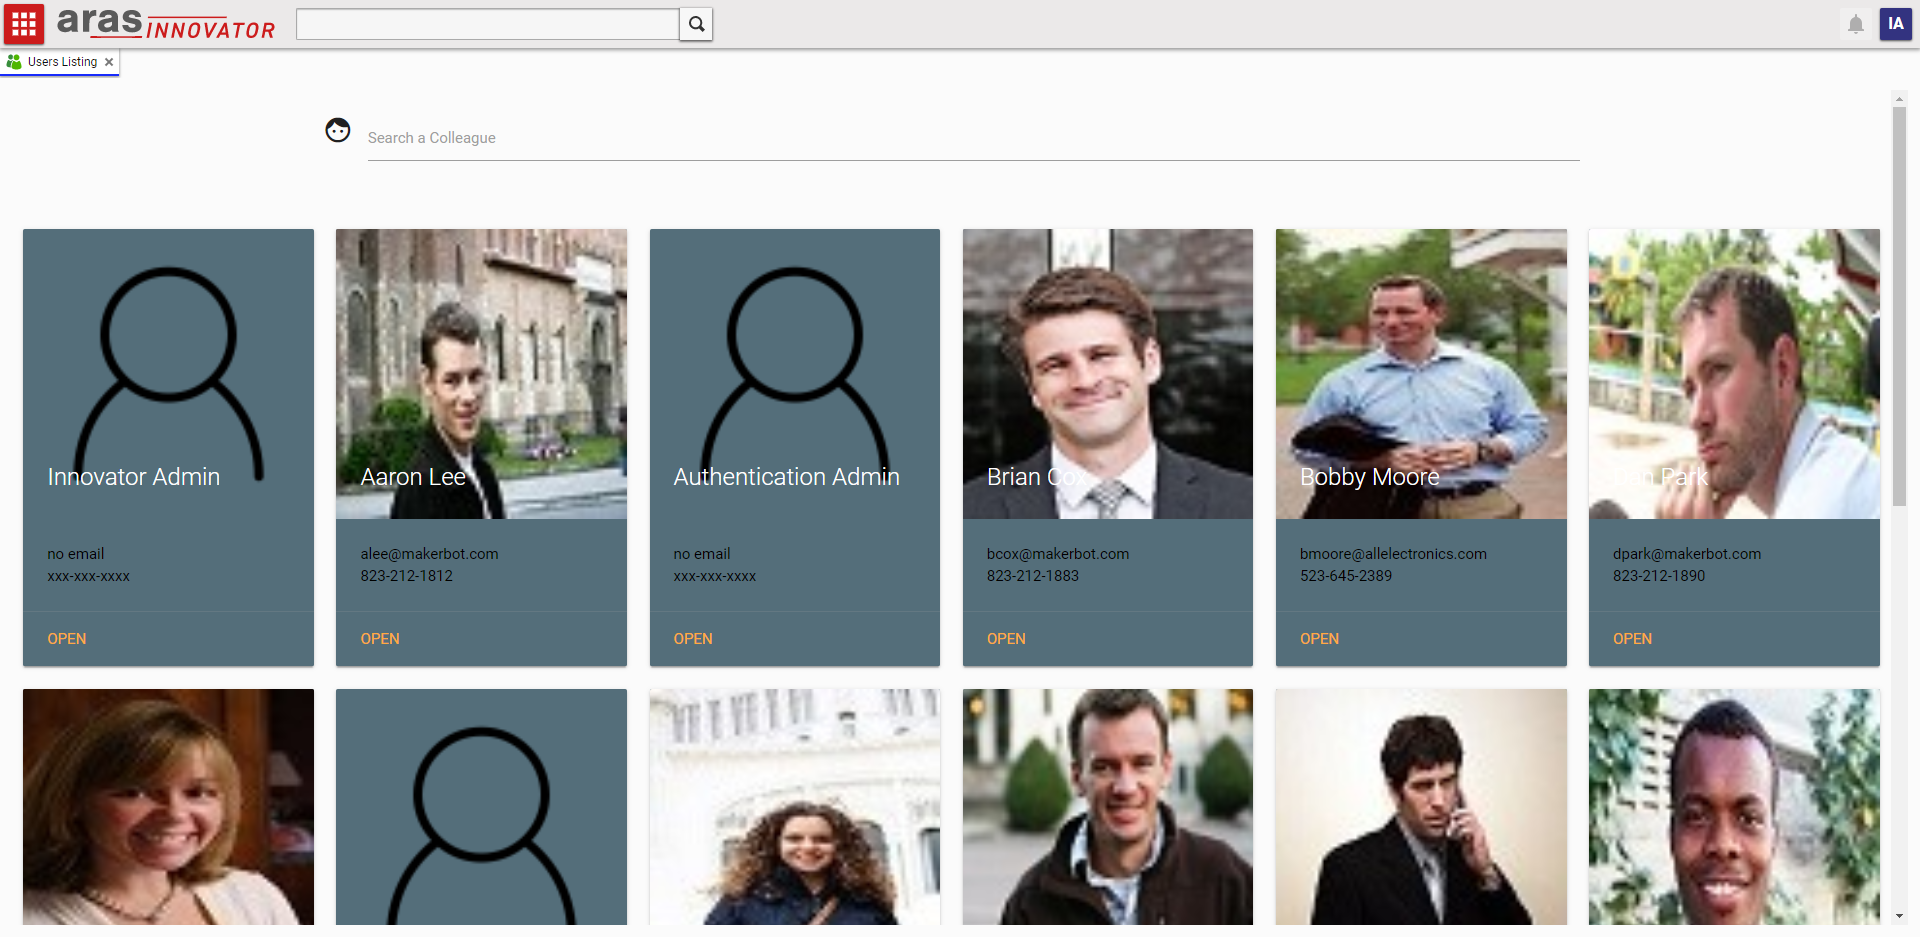This screenshot has height=937, width=1920.
Task: Click the scrollbar up arrow
Action: click(x=1899, y=99)
